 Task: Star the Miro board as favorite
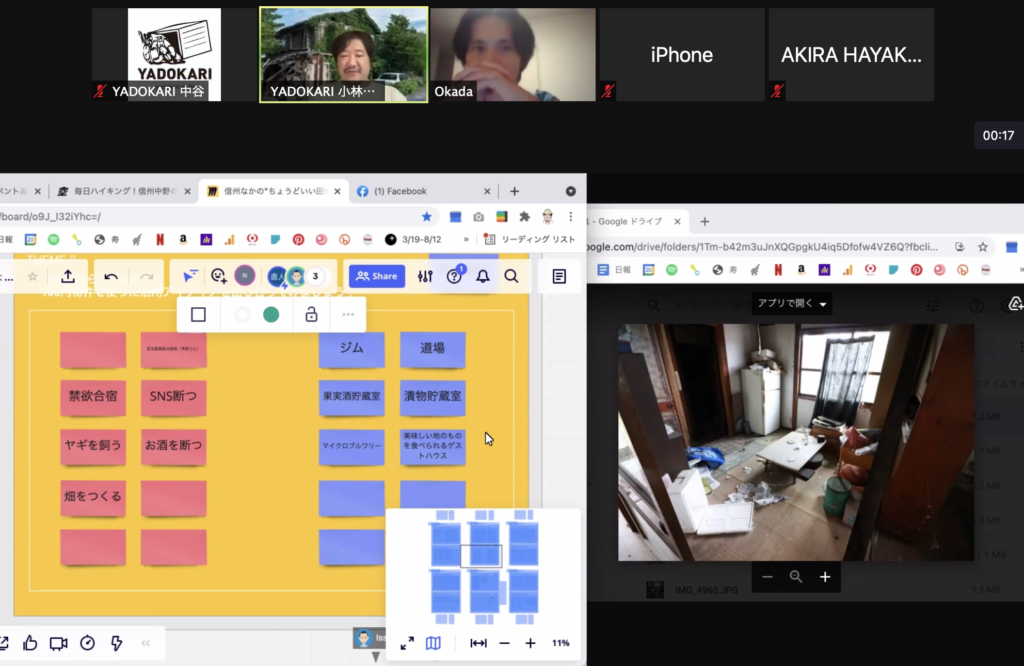pos(33,276)
